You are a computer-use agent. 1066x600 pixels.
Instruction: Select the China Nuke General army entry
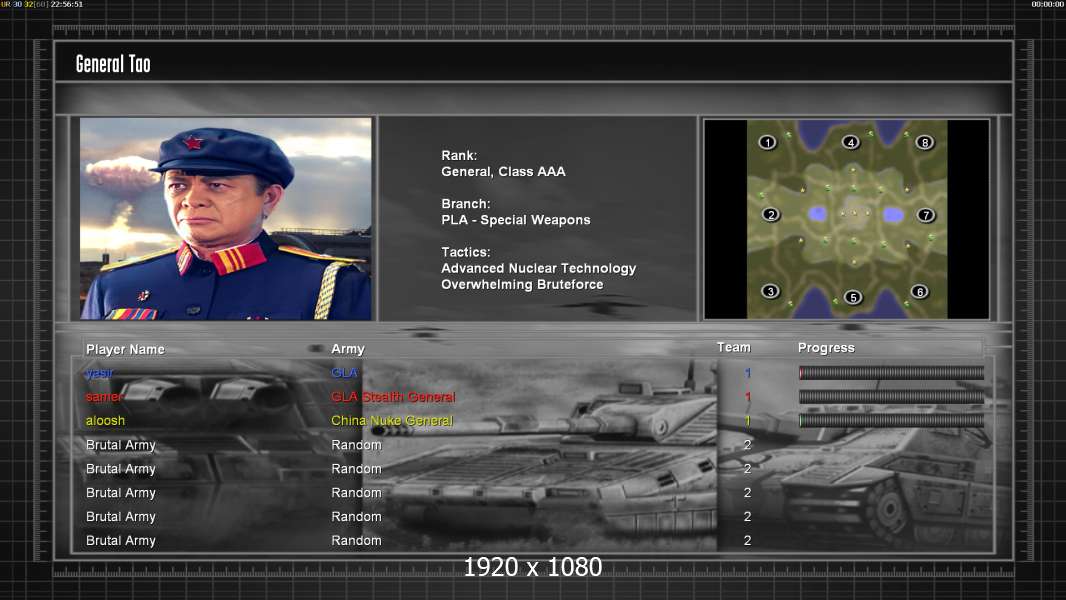point(392,421)
